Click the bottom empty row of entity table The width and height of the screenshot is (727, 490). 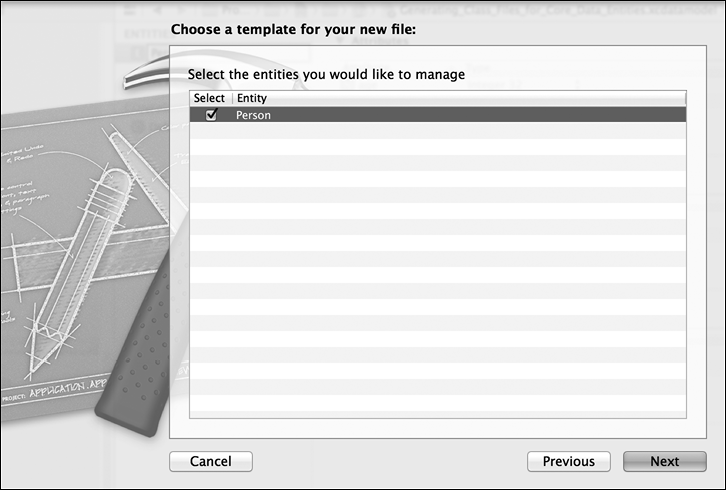click(437, 410)
